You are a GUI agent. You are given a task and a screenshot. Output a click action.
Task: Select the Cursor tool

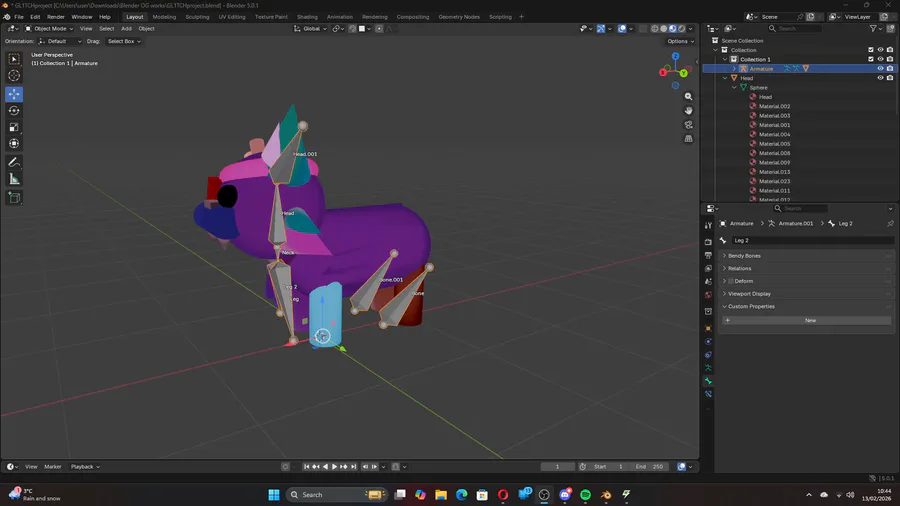(14, 76)
